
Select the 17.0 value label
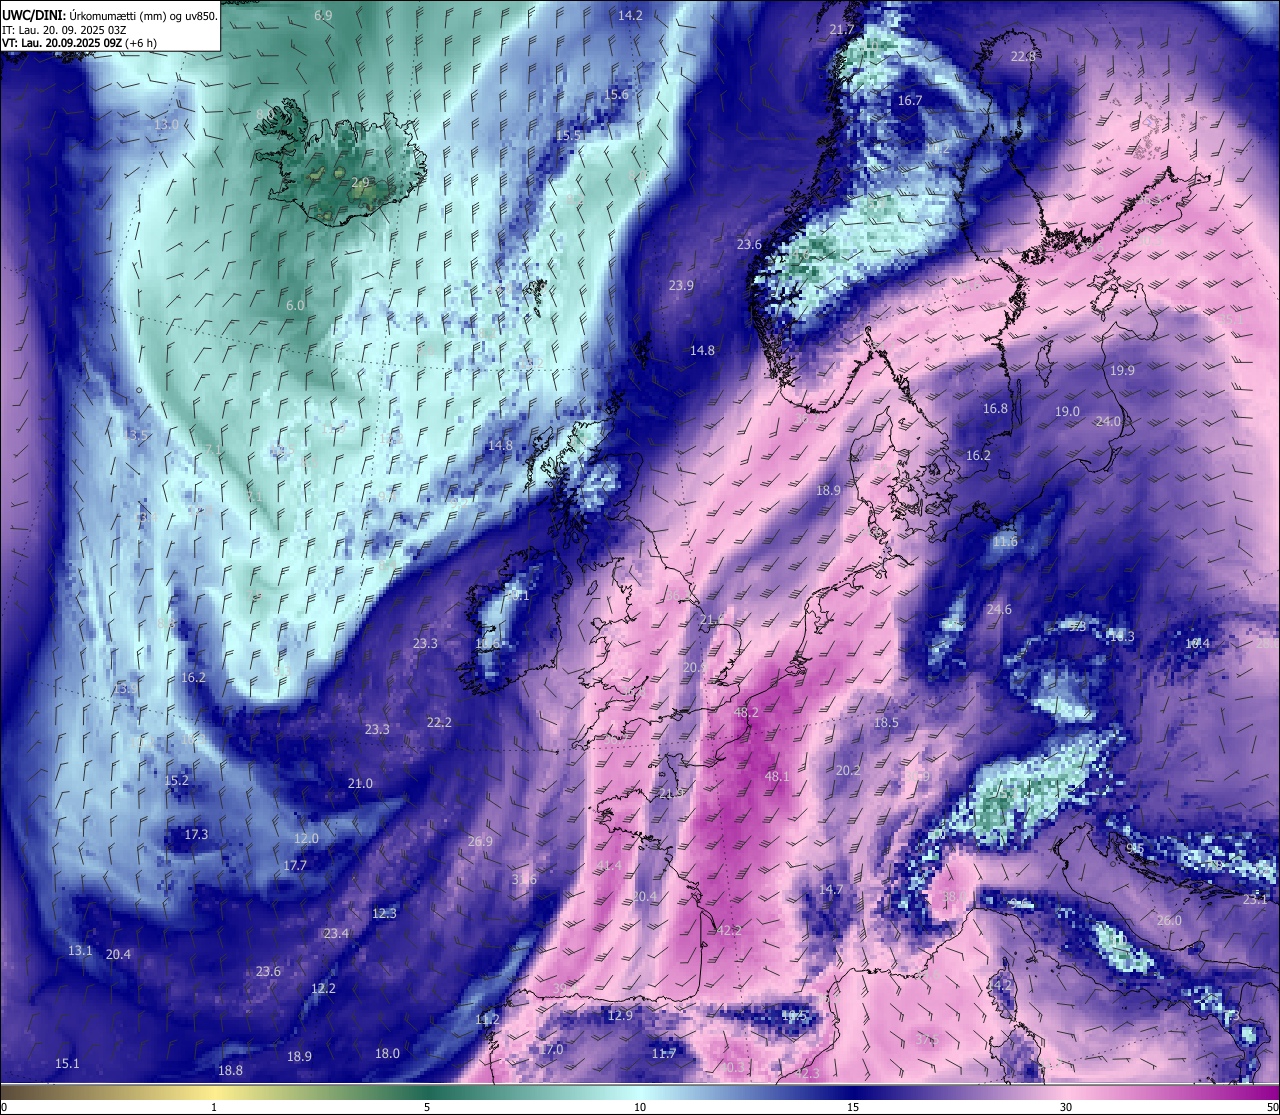(x=552, y=1049)
